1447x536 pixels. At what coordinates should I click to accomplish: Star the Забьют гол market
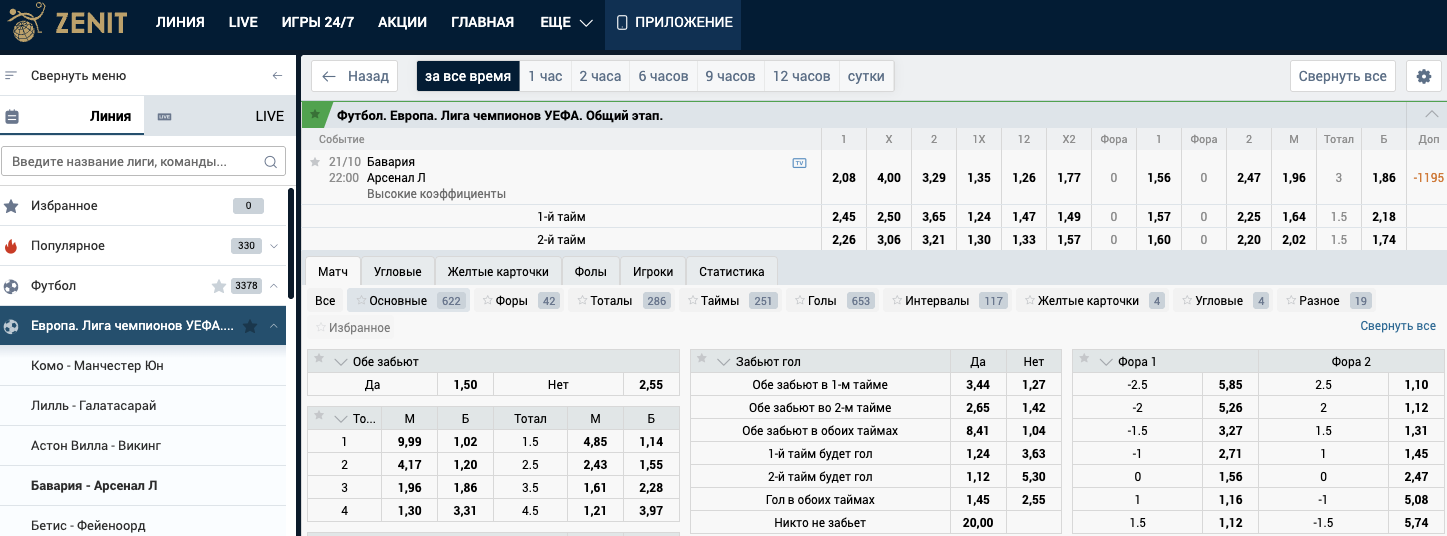pyautogui.click(x=702, y=357)
